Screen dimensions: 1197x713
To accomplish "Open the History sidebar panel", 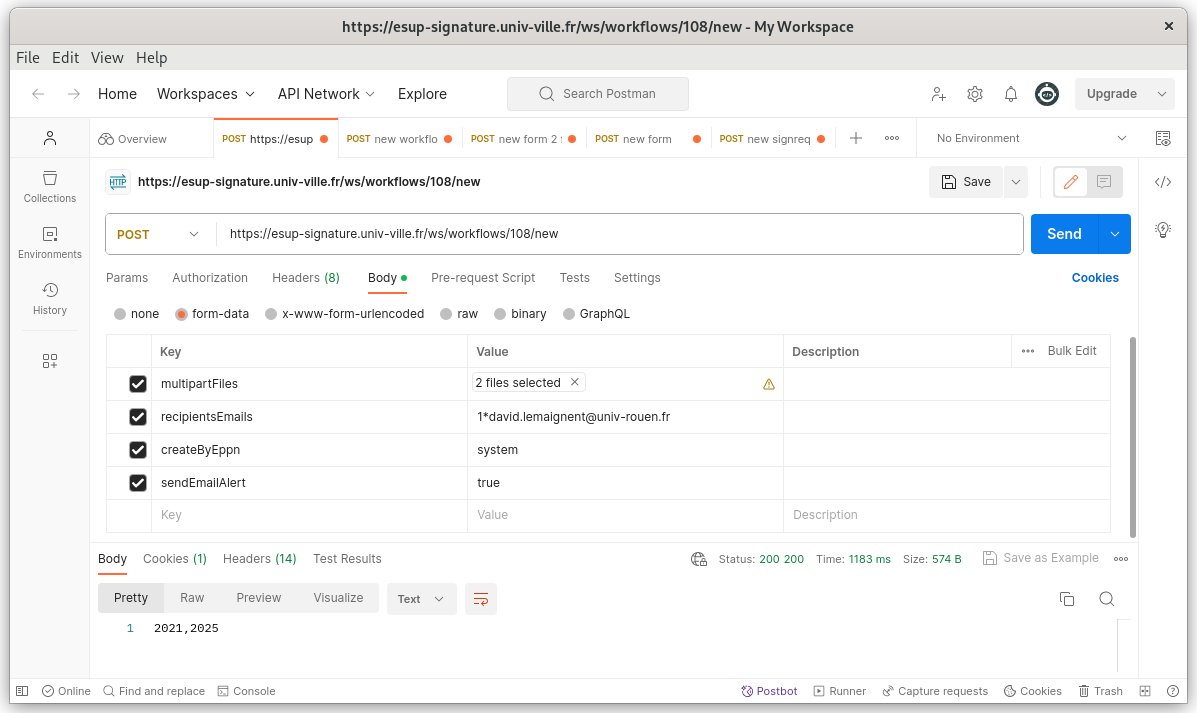I will point(50,298).
